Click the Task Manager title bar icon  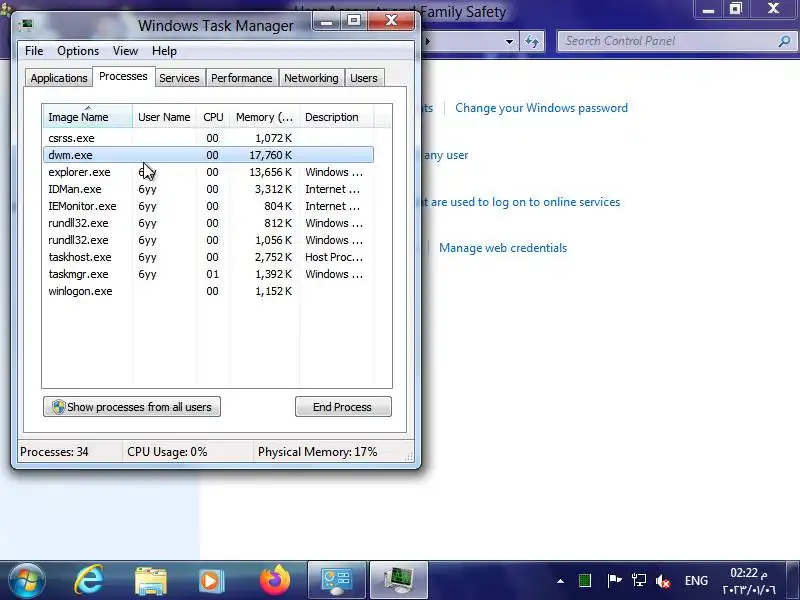pos(26,24)
